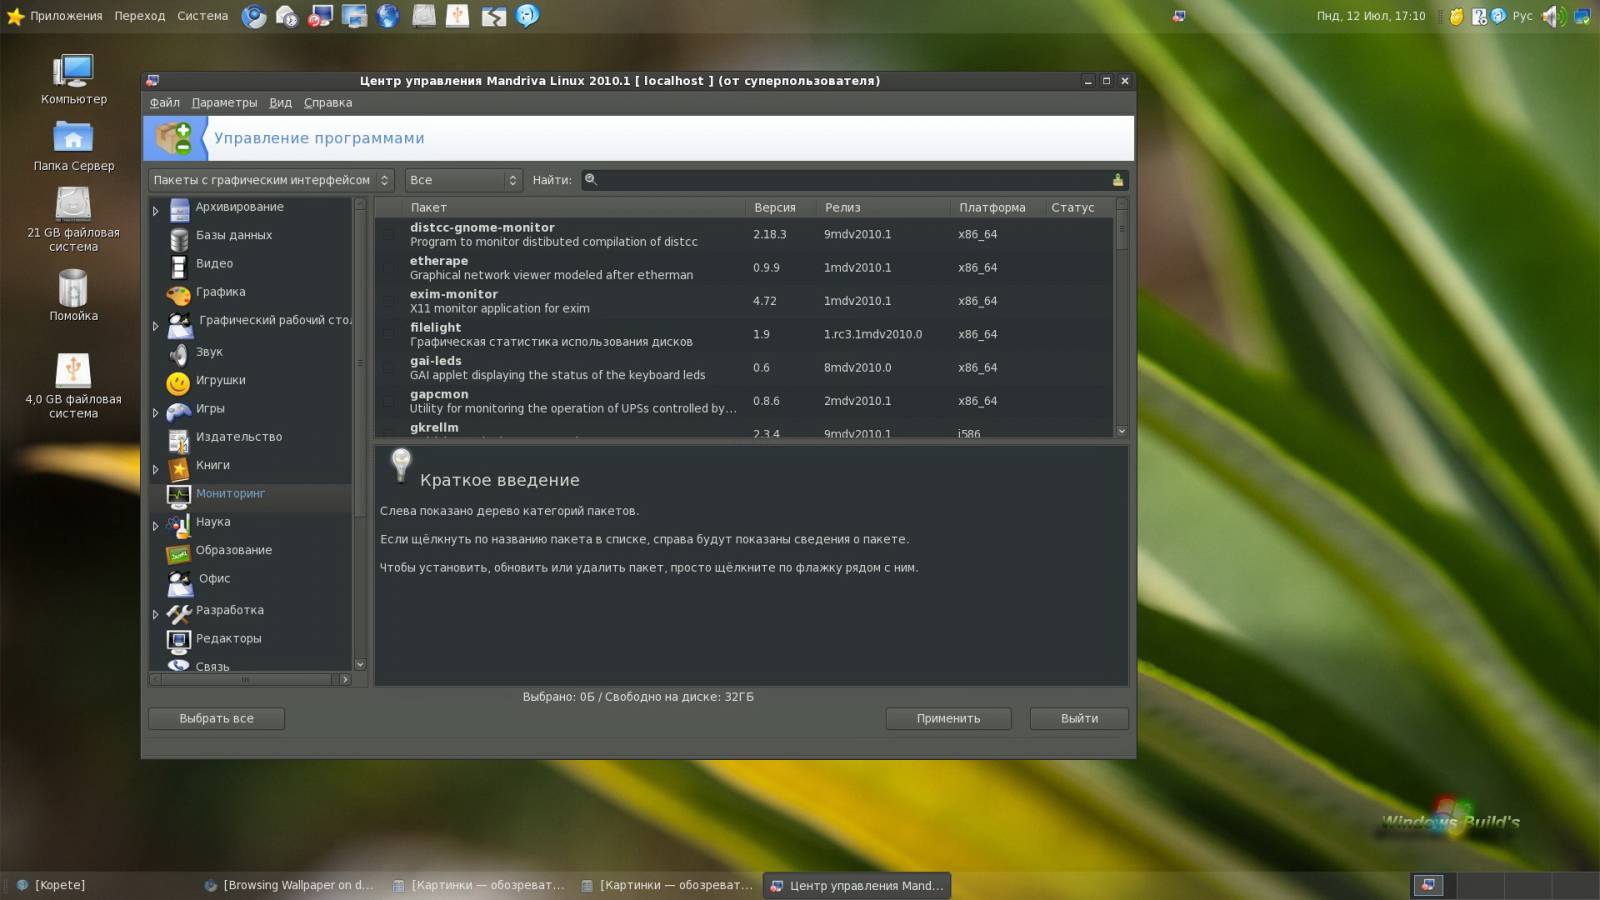Select the Графика palette icon

[179, 294]
